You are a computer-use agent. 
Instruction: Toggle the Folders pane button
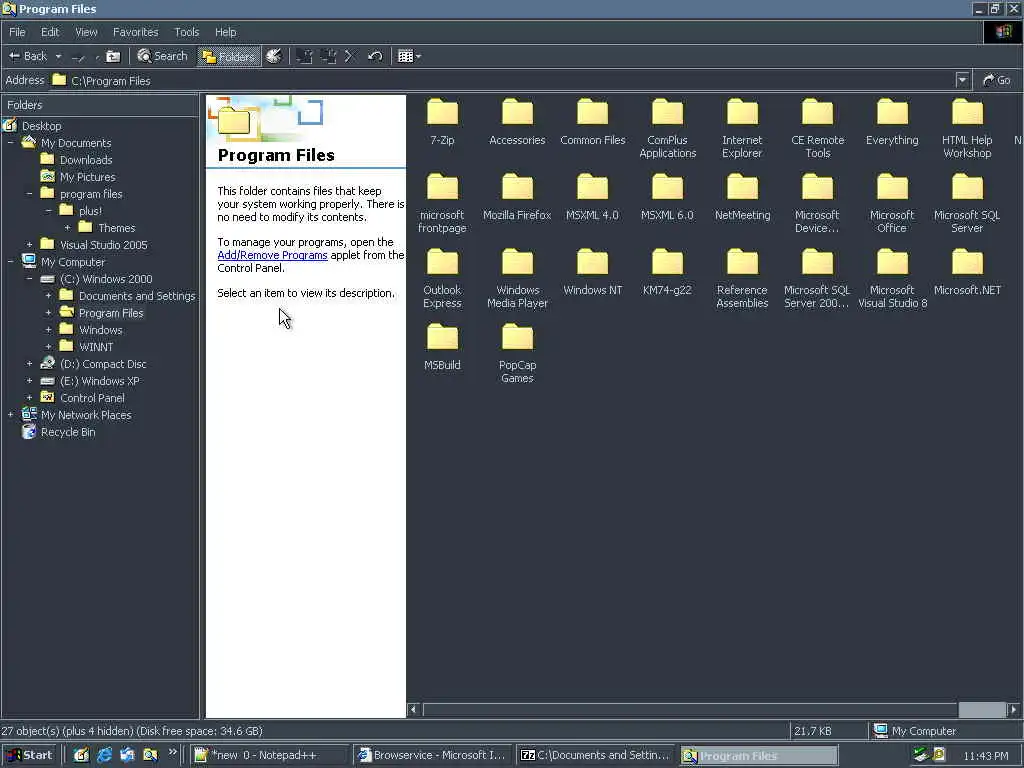click(228, 56)
